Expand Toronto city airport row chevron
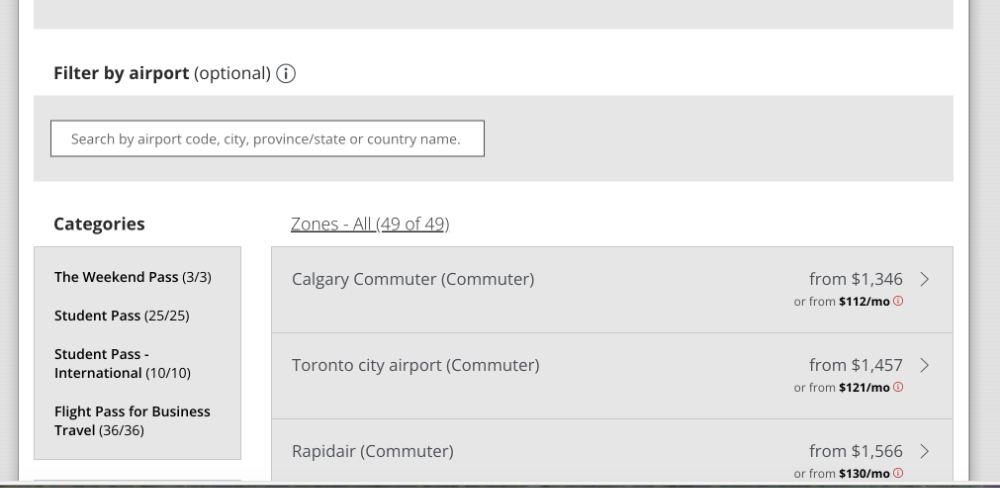Image resolution: width=1000 pixels, height=488 pixels. tap(924, 366)
